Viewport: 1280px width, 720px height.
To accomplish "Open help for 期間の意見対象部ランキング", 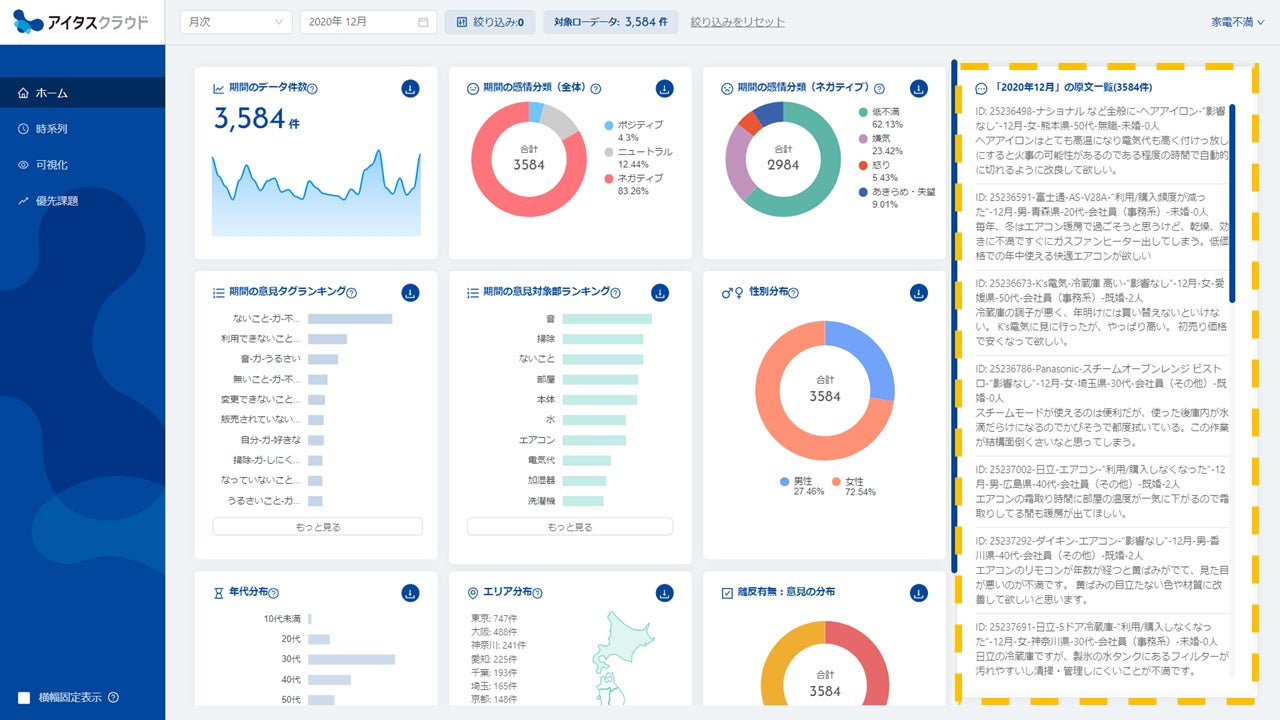I will (x=615, y=293).
